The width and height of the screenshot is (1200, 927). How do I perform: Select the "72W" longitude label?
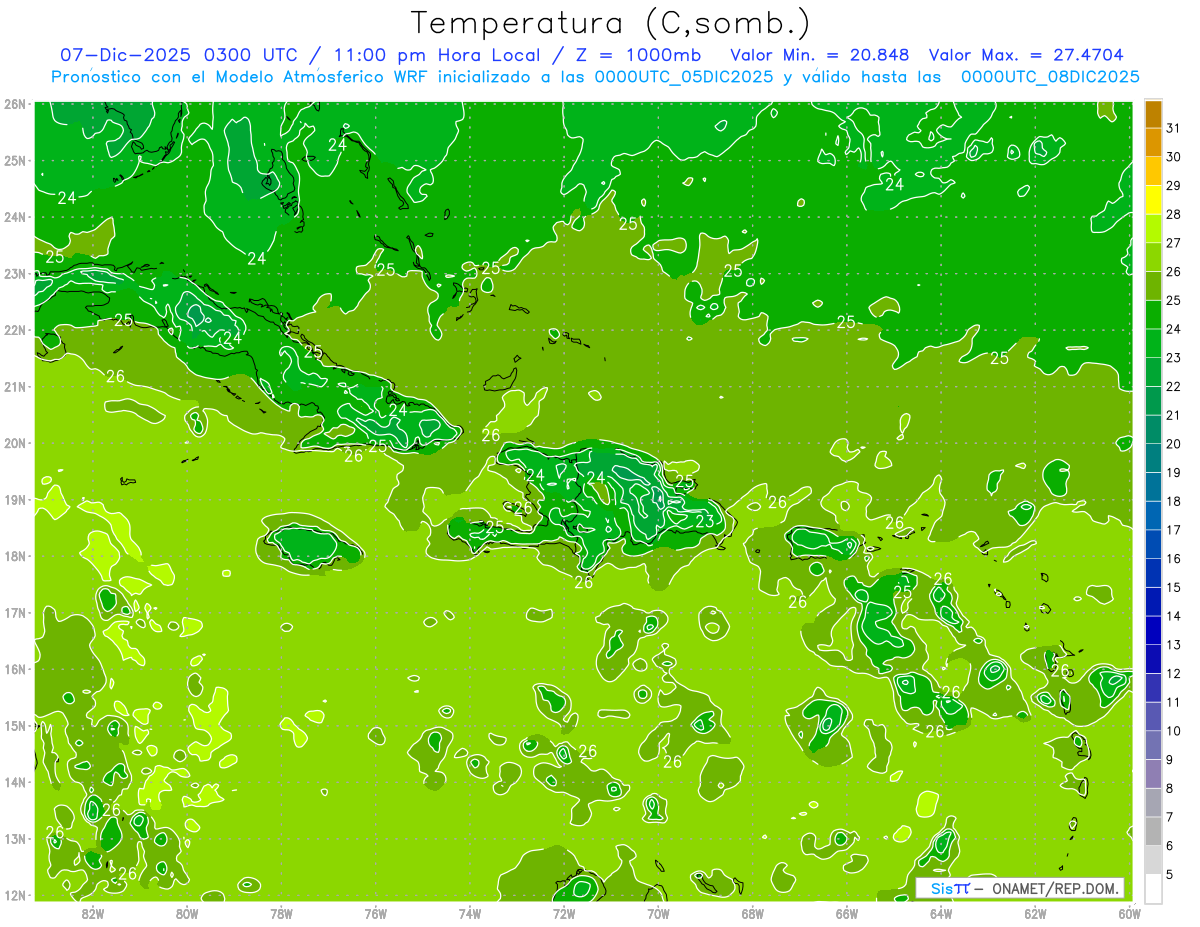[x=564, y=913]
